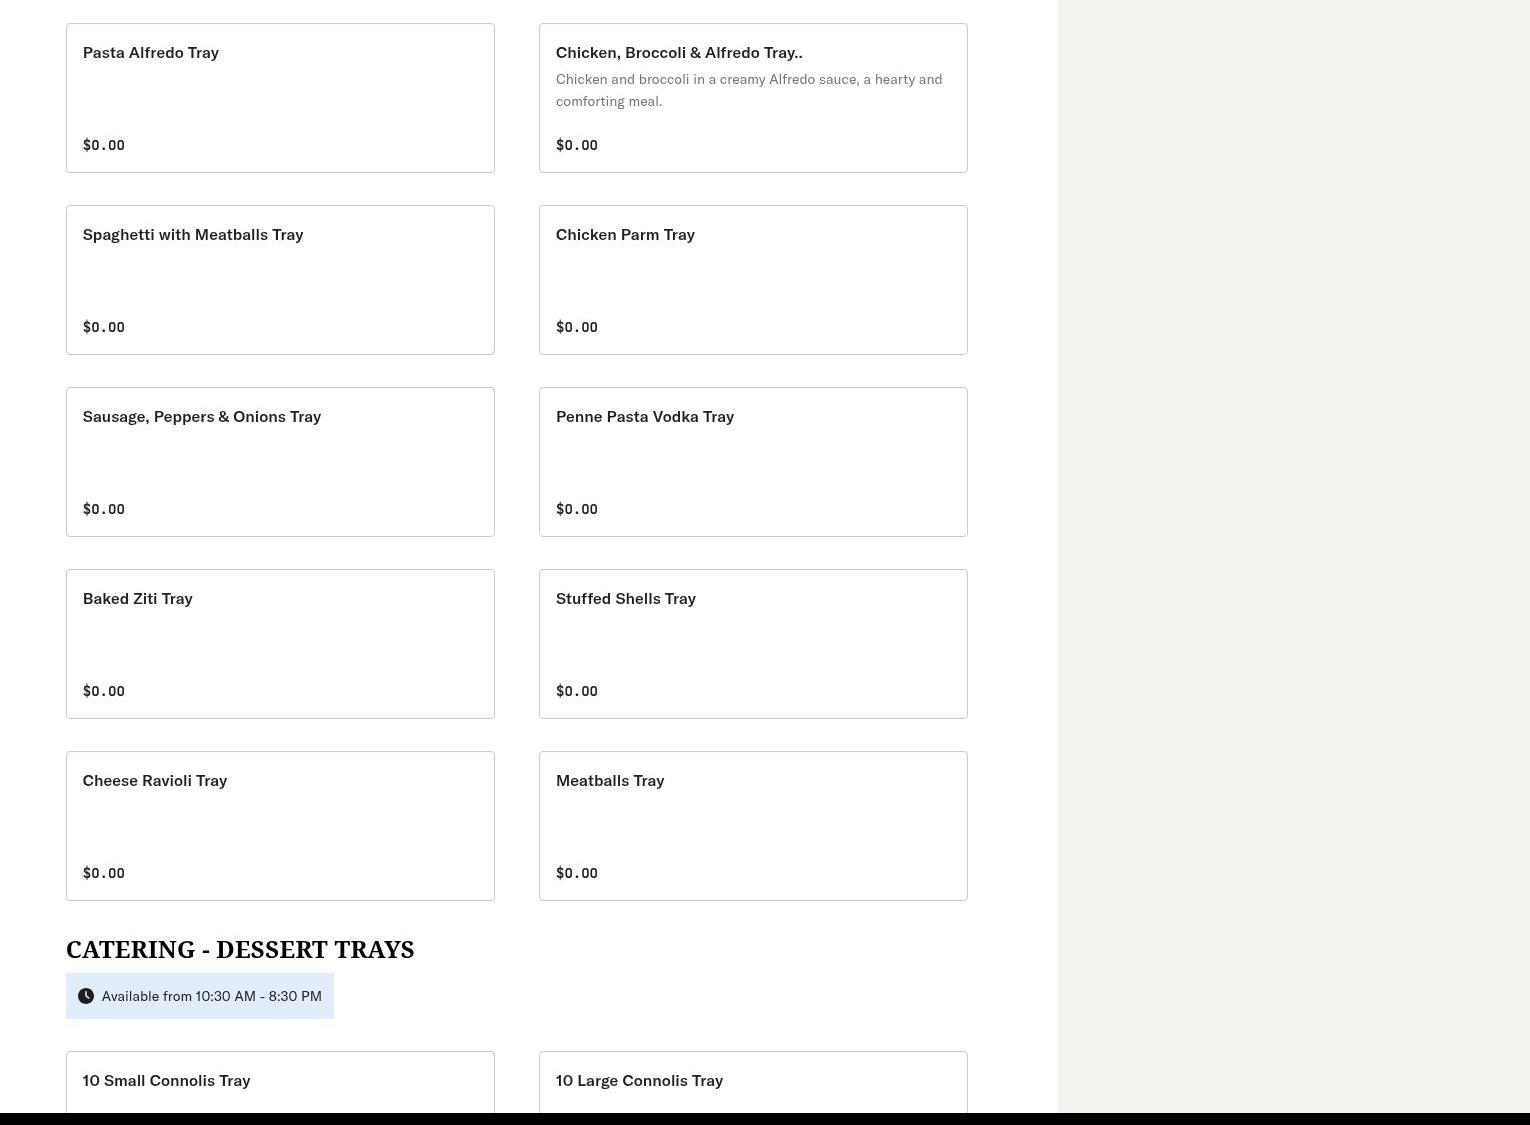The image size is (1530, 1125).
Task: Choose the Spaghetti with Meatballs Tray
Action: [x=280, y=280]
